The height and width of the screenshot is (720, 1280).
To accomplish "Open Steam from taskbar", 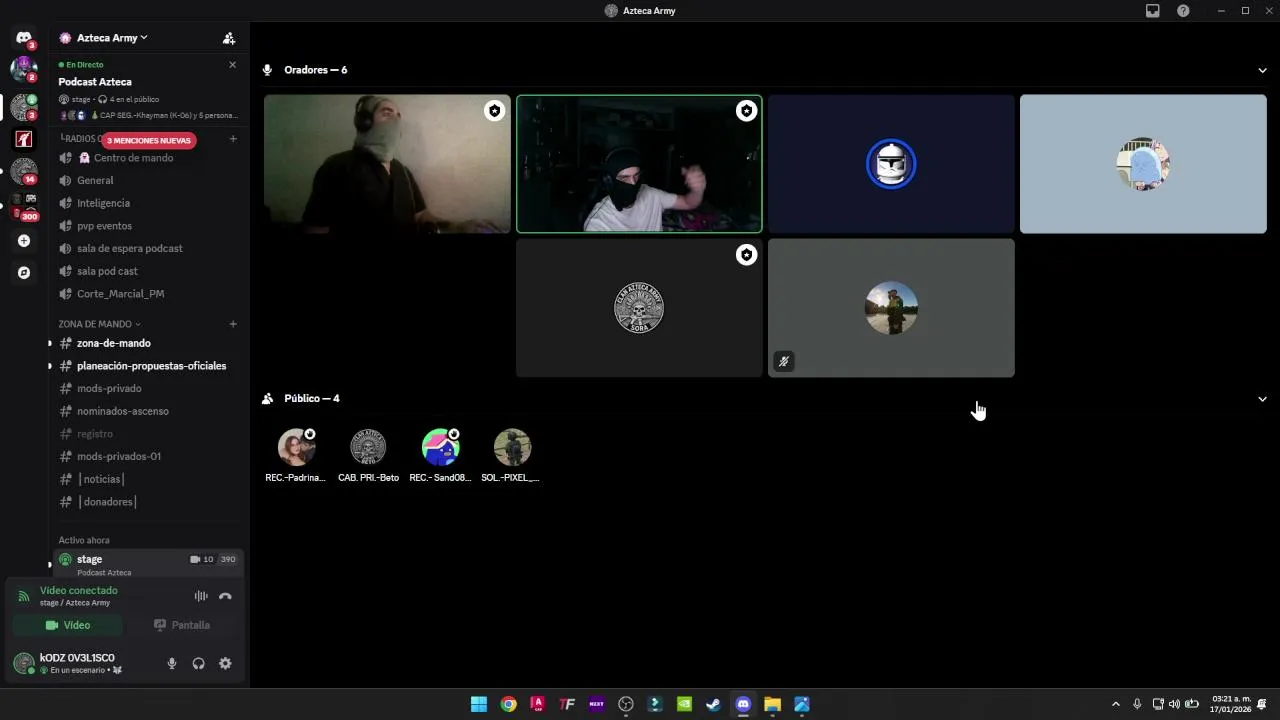I will tap(713, 704).
